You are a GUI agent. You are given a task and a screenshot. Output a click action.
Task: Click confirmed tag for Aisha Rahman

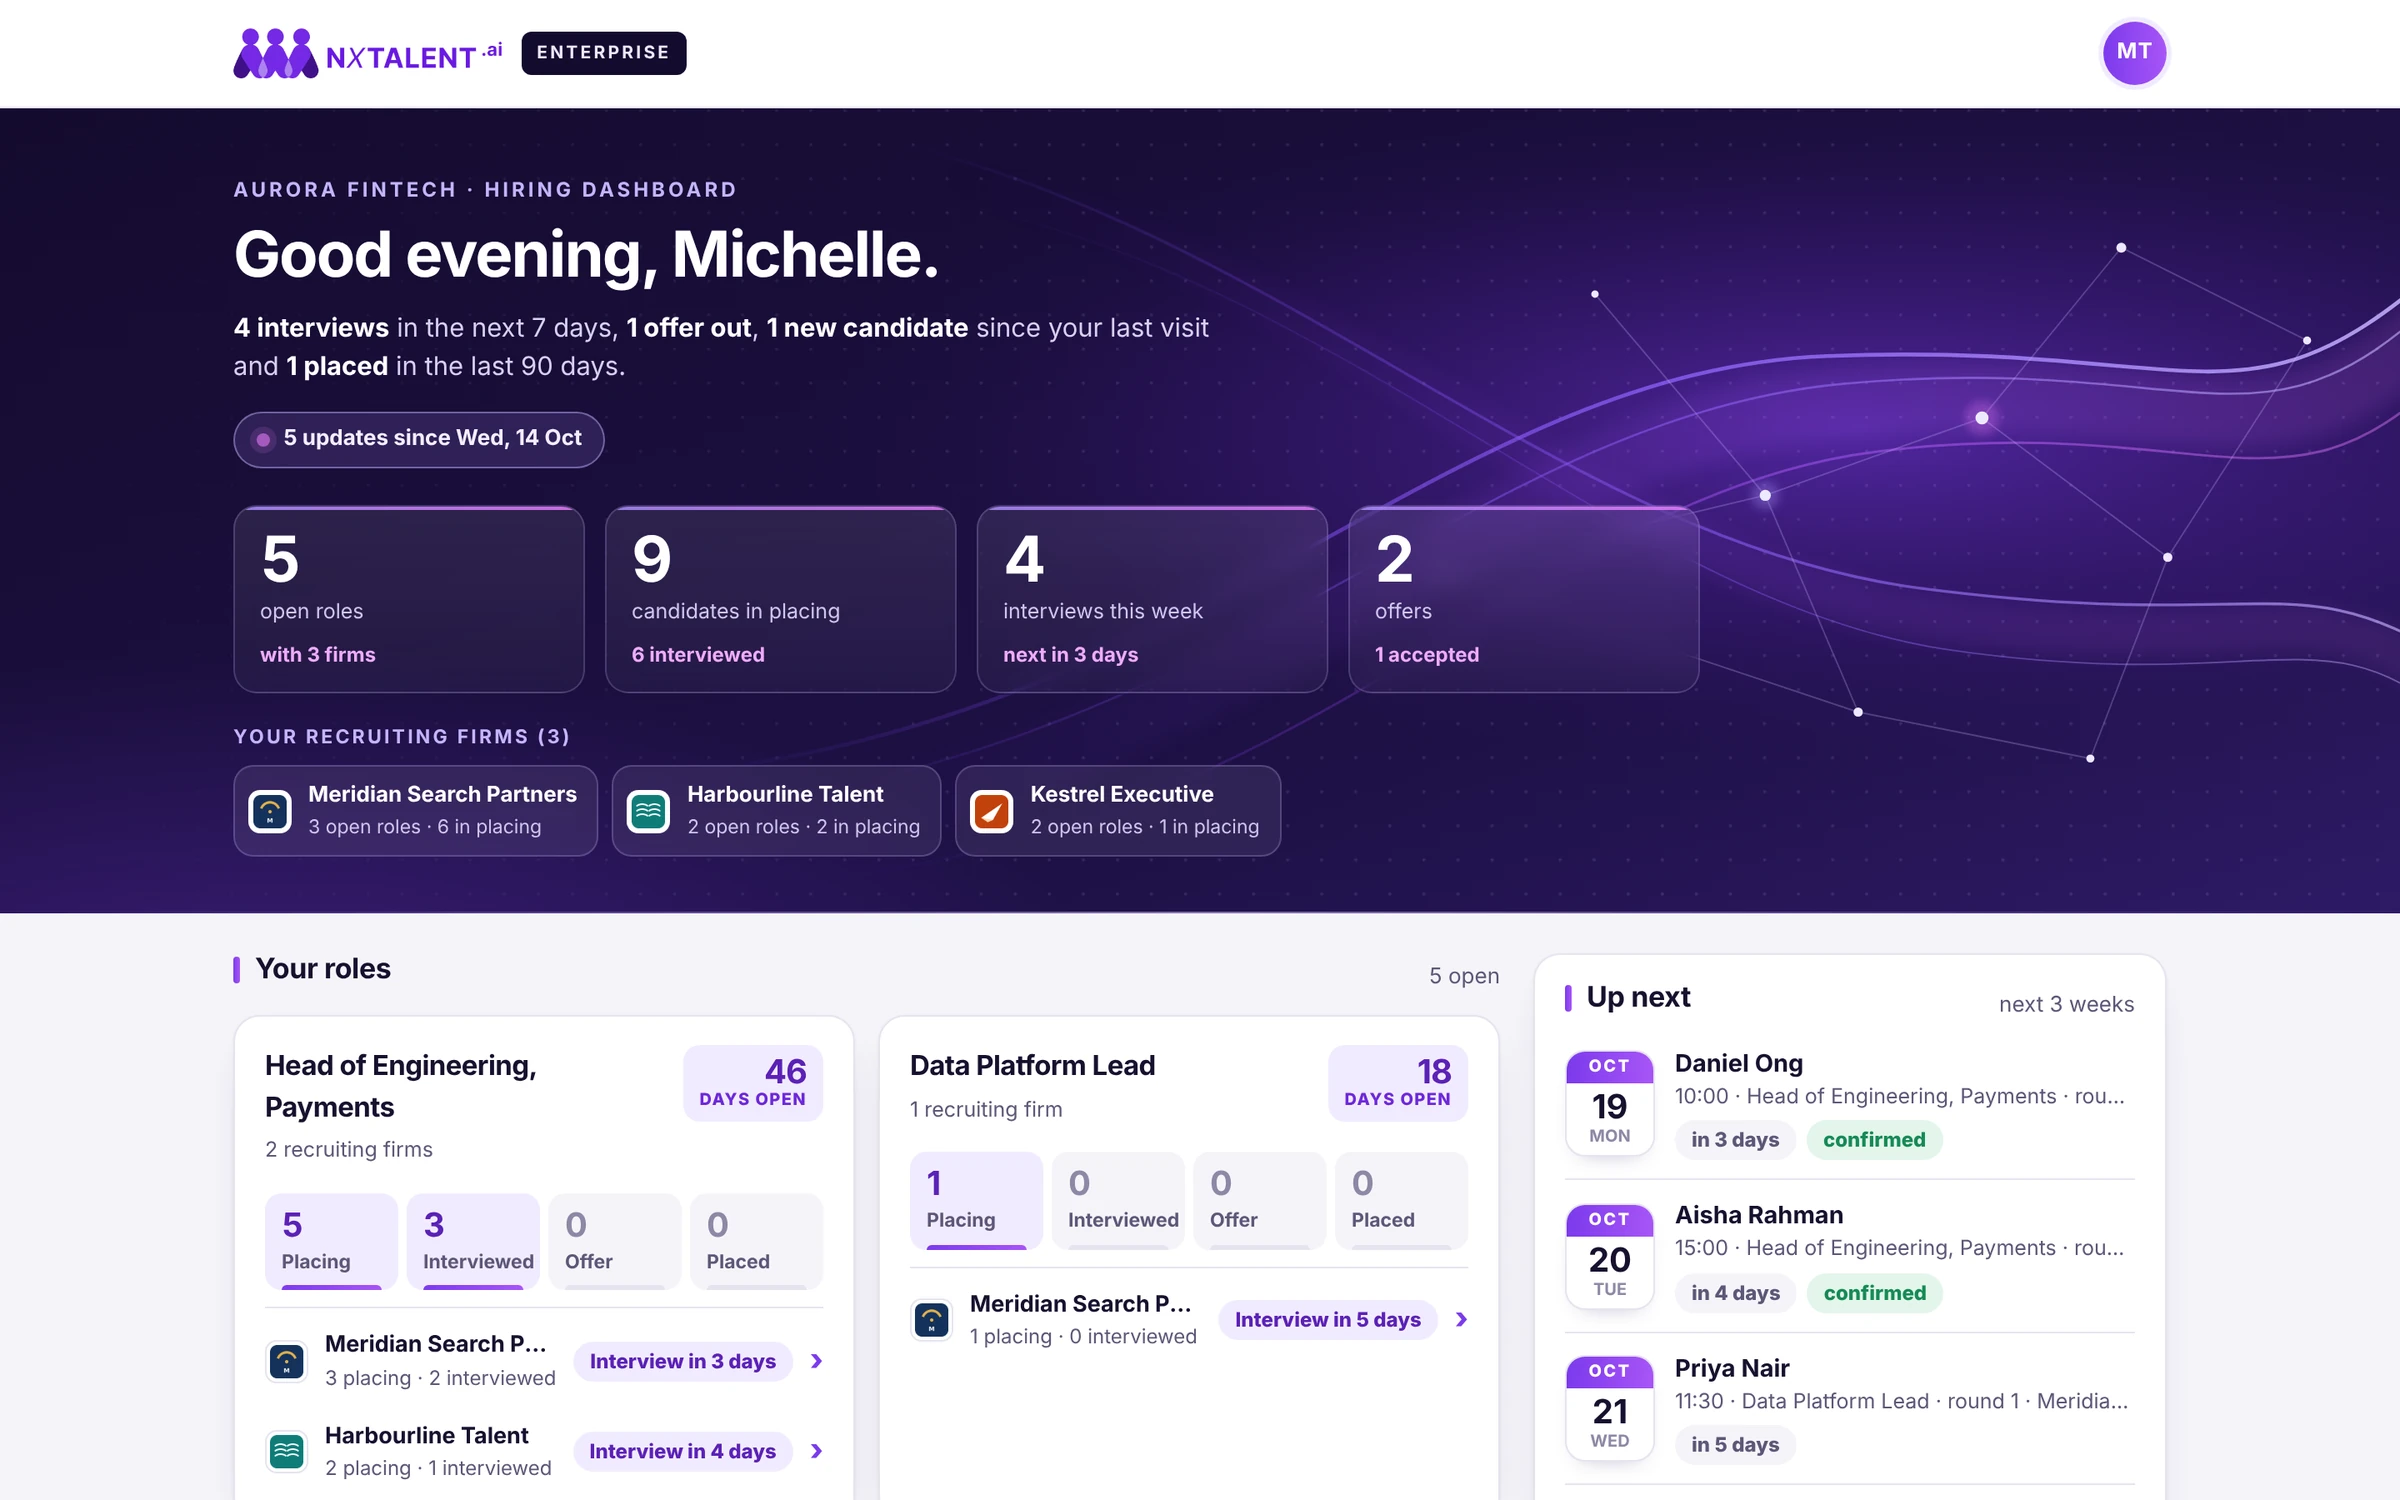1874,1293
